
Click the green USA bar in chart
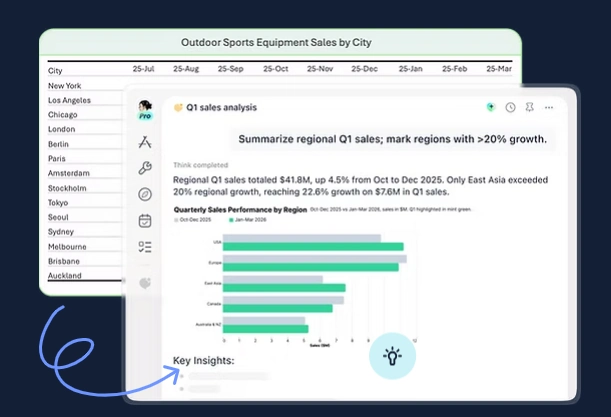pos(313,247)
